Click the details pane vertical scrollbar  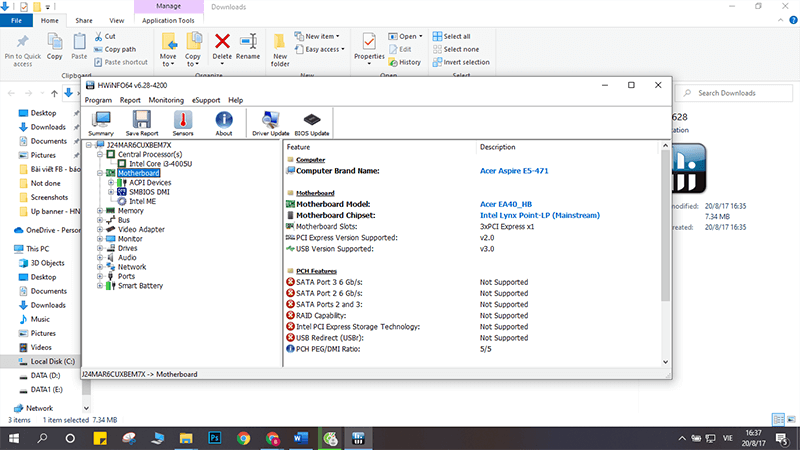click(665, 224)
